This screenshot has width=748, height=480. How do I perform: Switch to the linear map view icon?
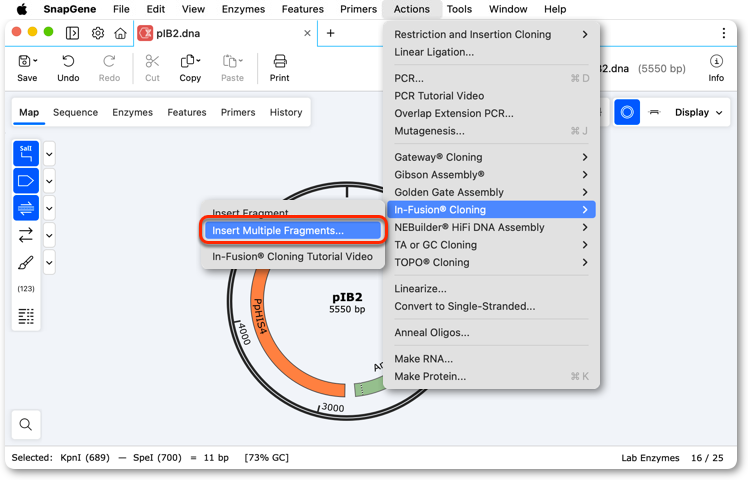click(654, 112)
